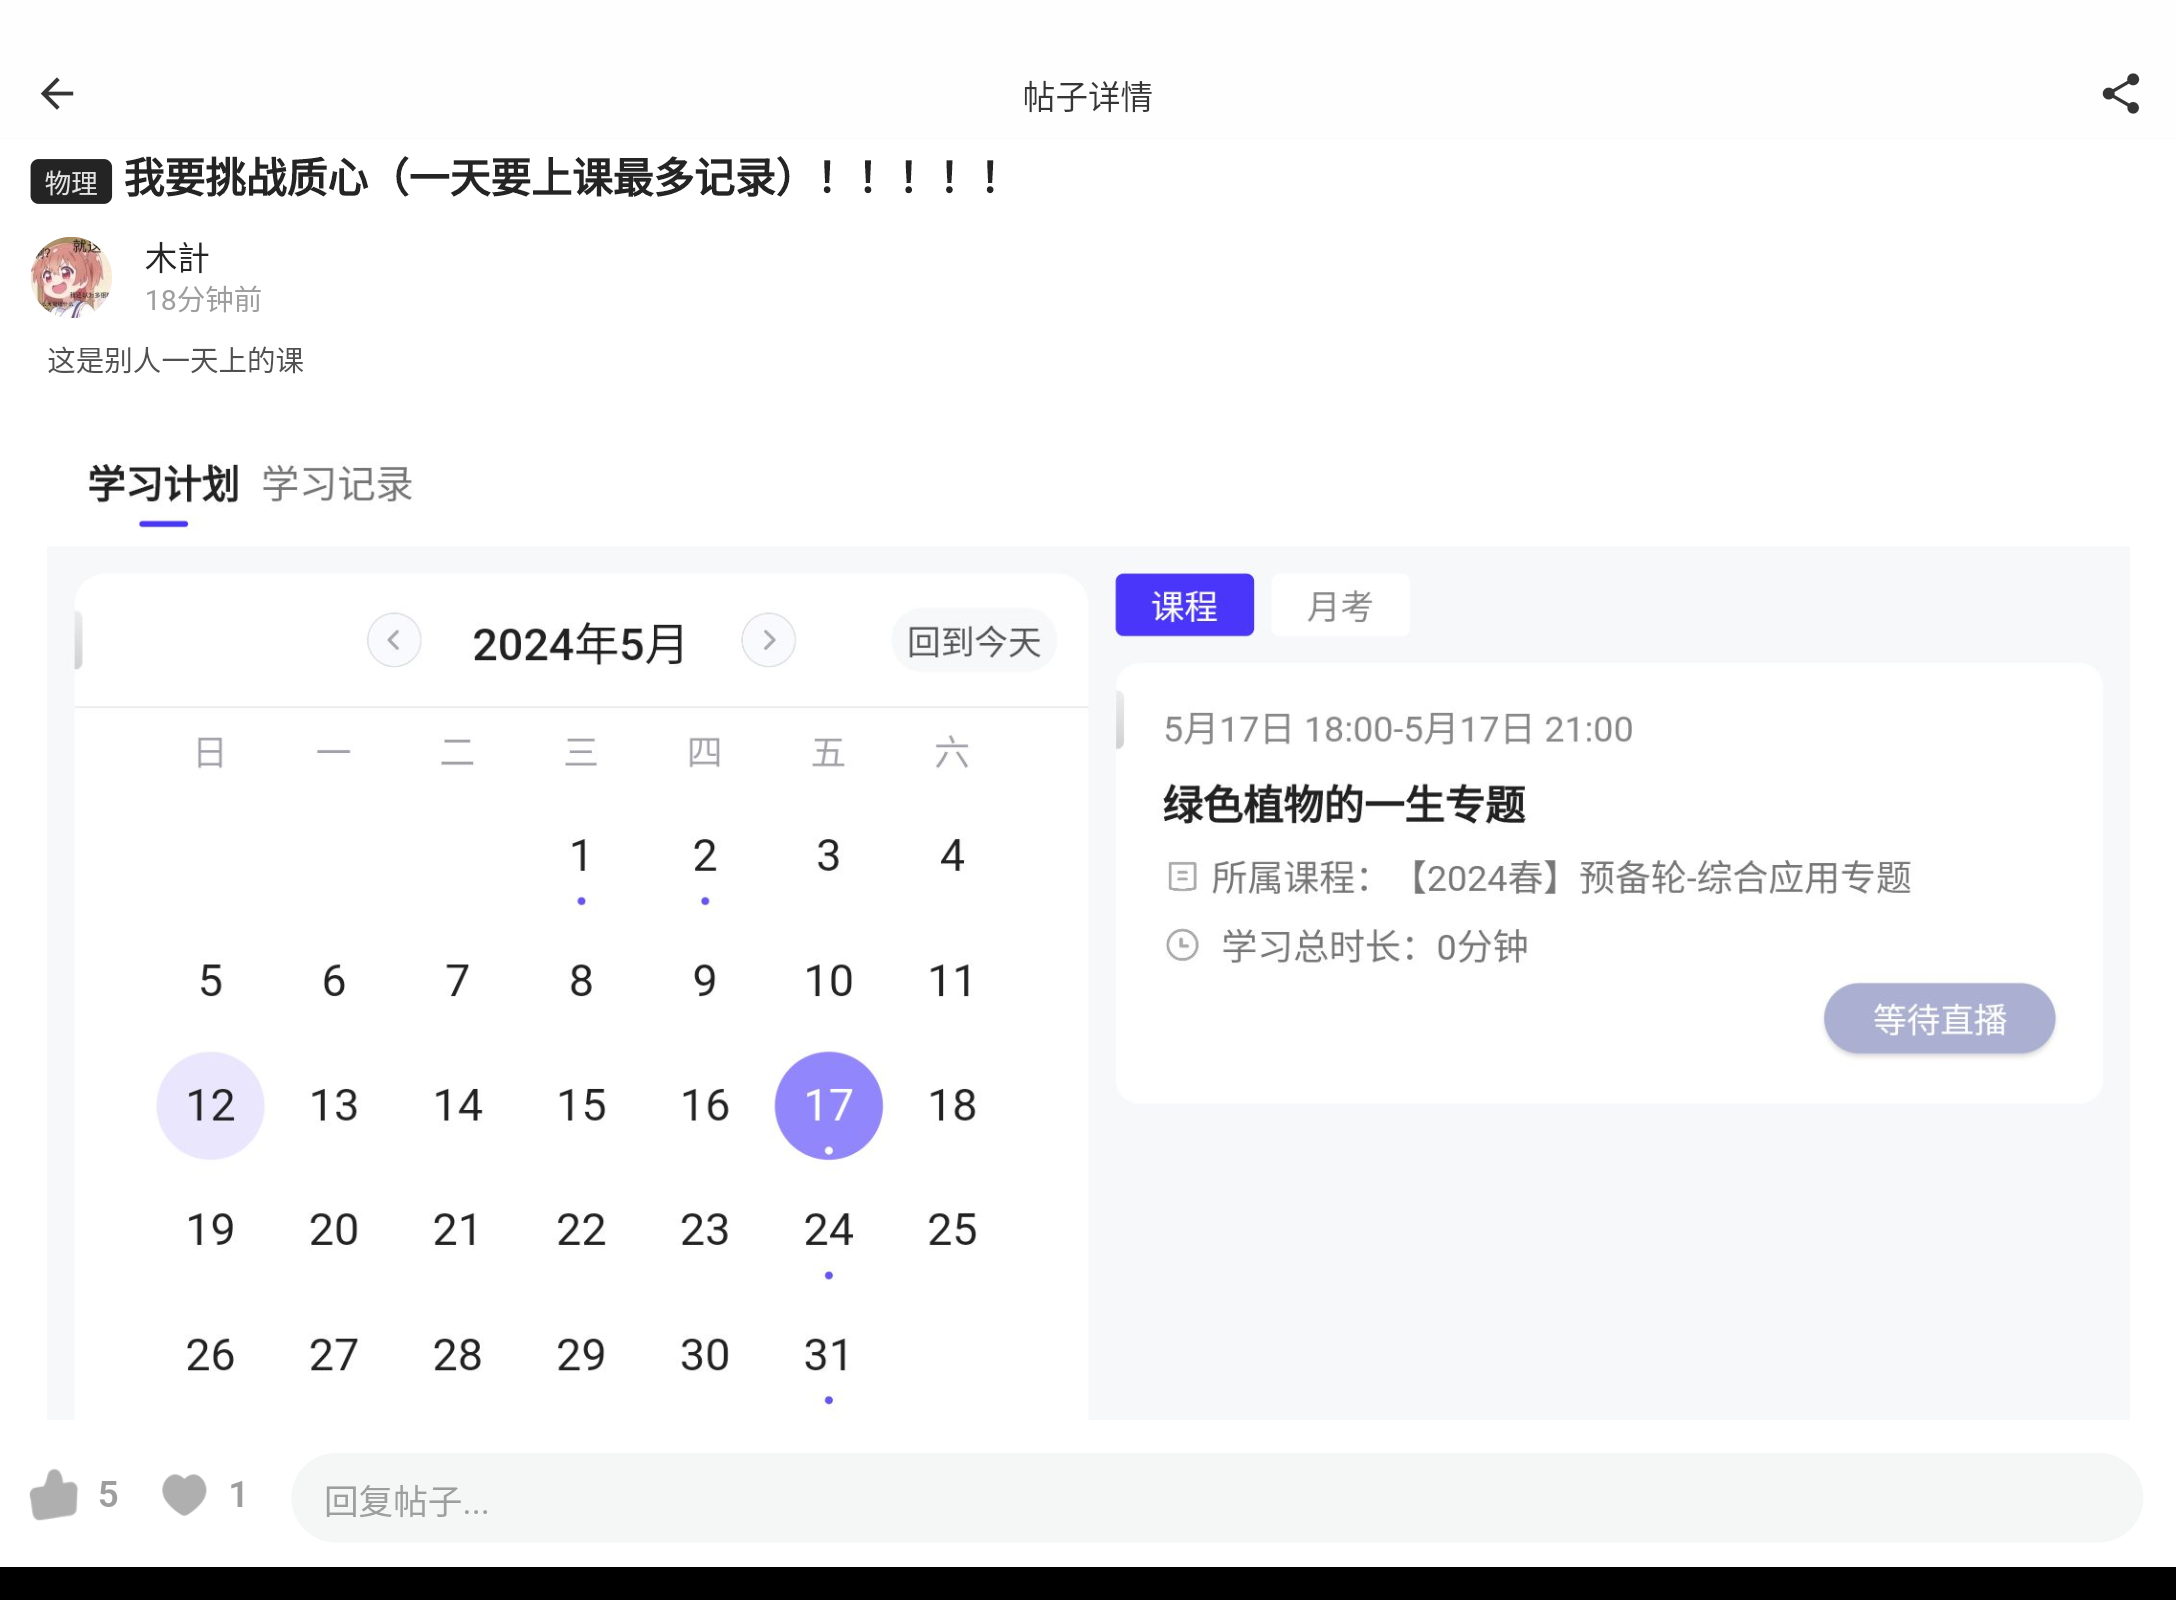Open author 木計's avatar

(71, 277)
